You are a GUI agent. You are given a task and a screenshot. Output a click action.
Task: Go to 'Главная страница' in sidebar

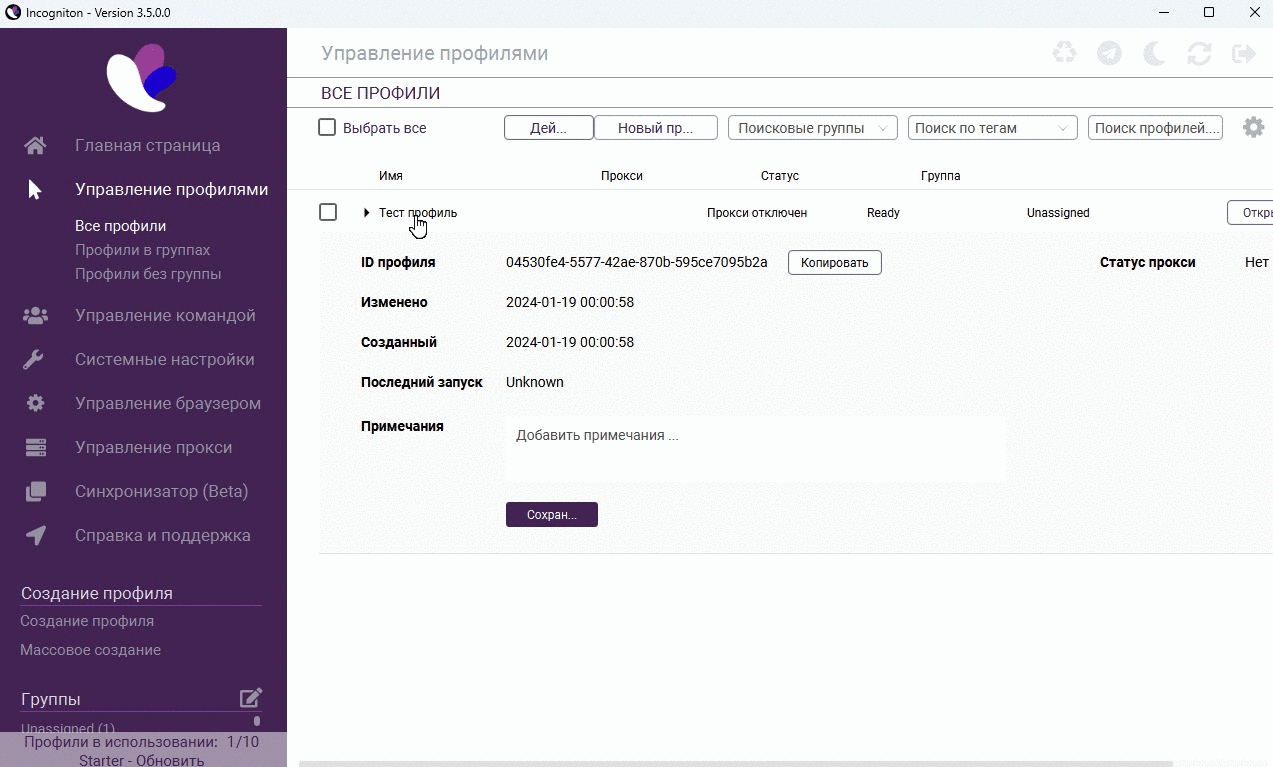click(x=147, y=145)
